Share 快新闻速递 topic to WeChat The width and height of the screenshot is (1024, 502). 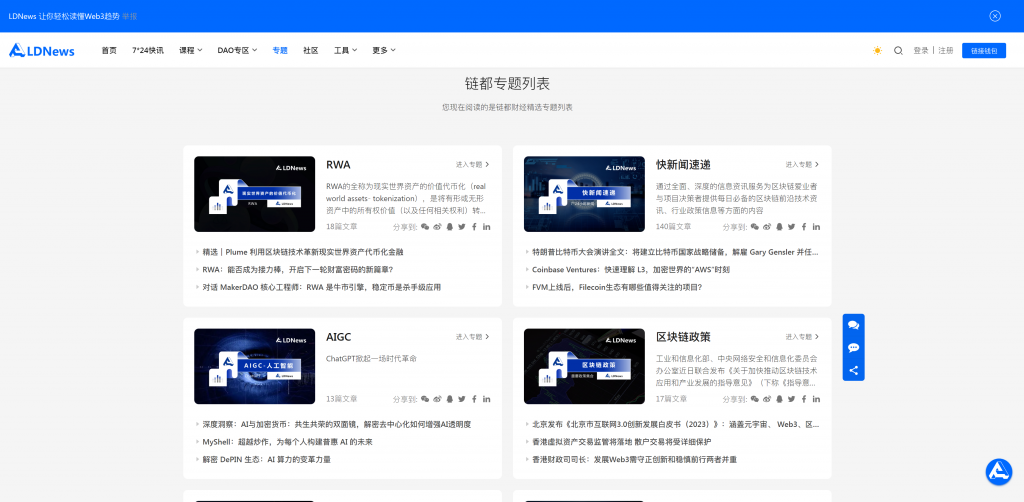click(x=755, y=227)
